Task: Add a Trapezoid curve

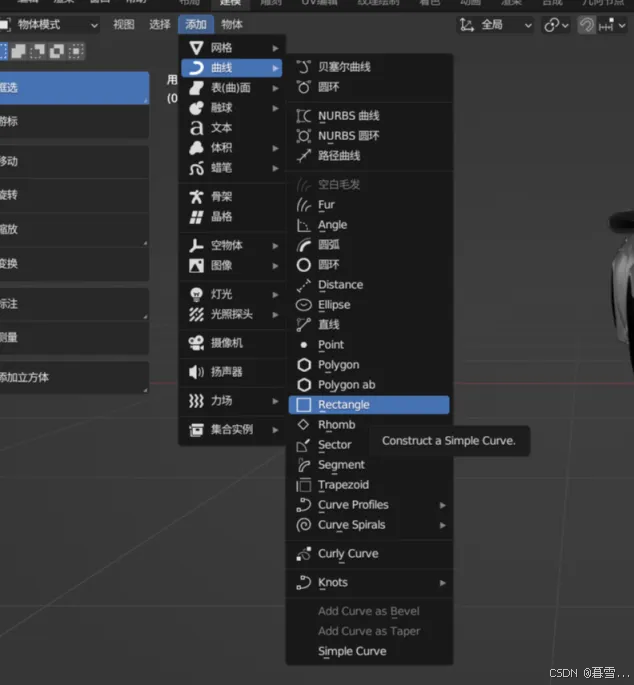Action: [369, 485]
